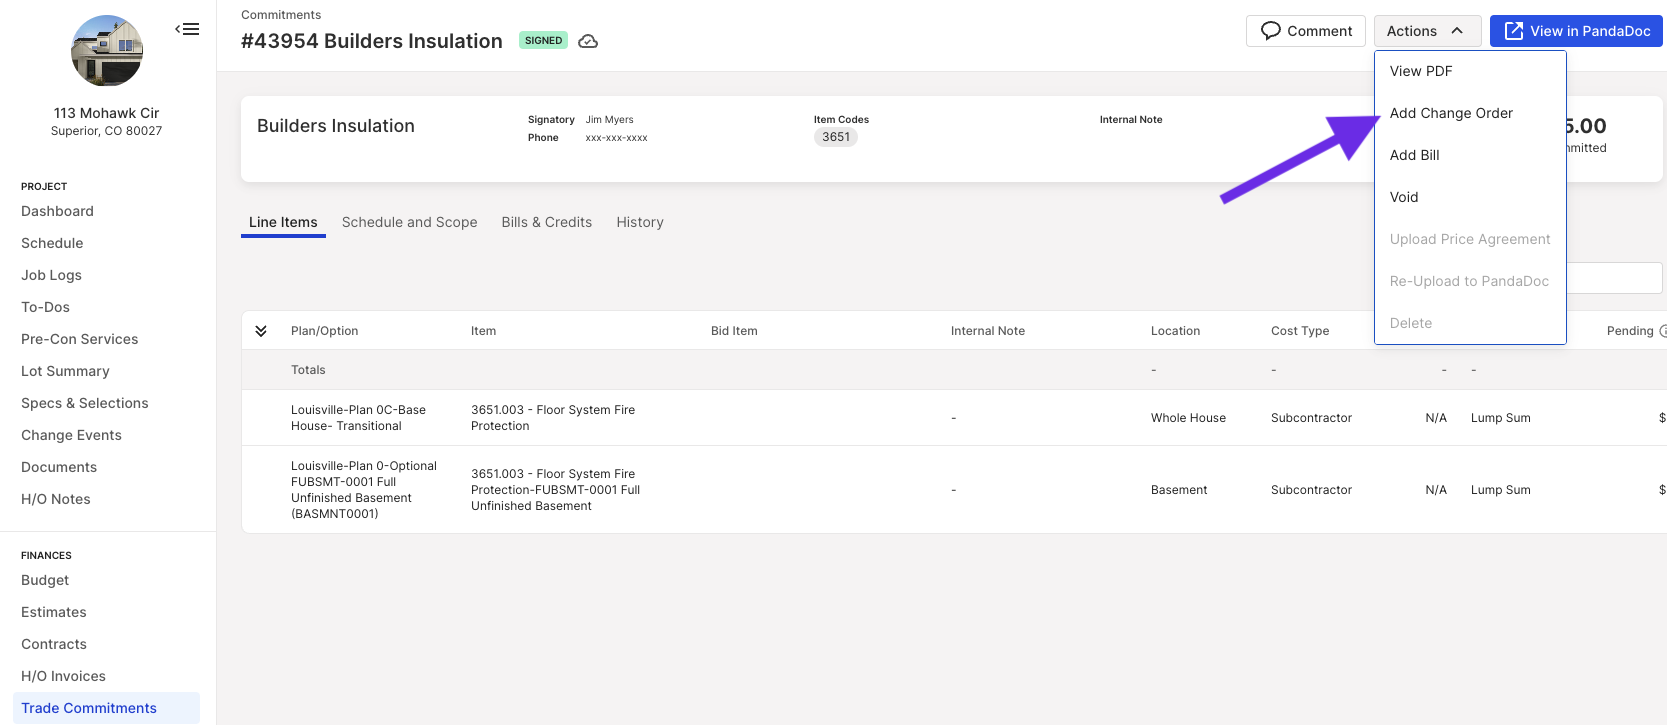Click the Commitments breadcrumb link
1667x725 pixels.
pos(281,15)
